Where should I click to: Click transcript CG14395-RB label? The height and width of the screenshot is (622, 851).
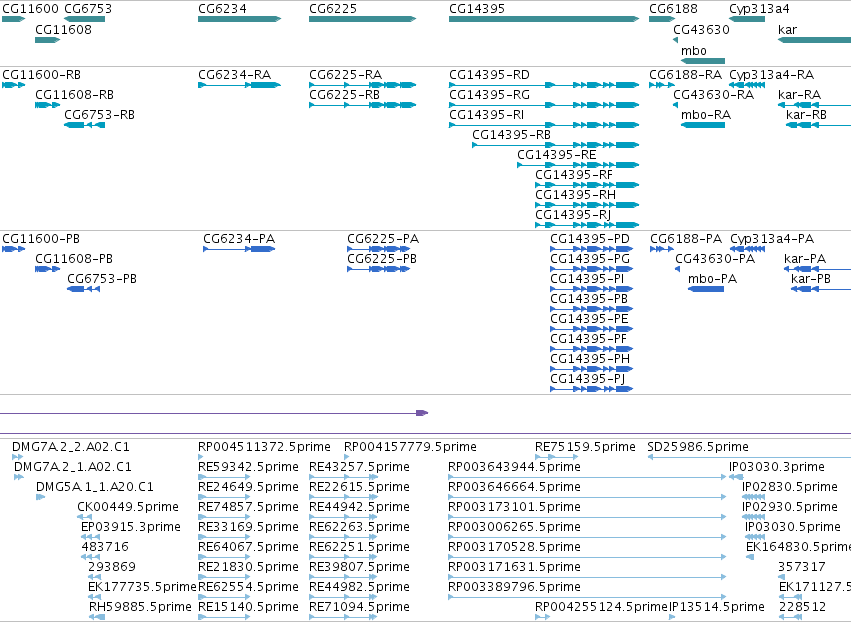(x=511, y=135)
